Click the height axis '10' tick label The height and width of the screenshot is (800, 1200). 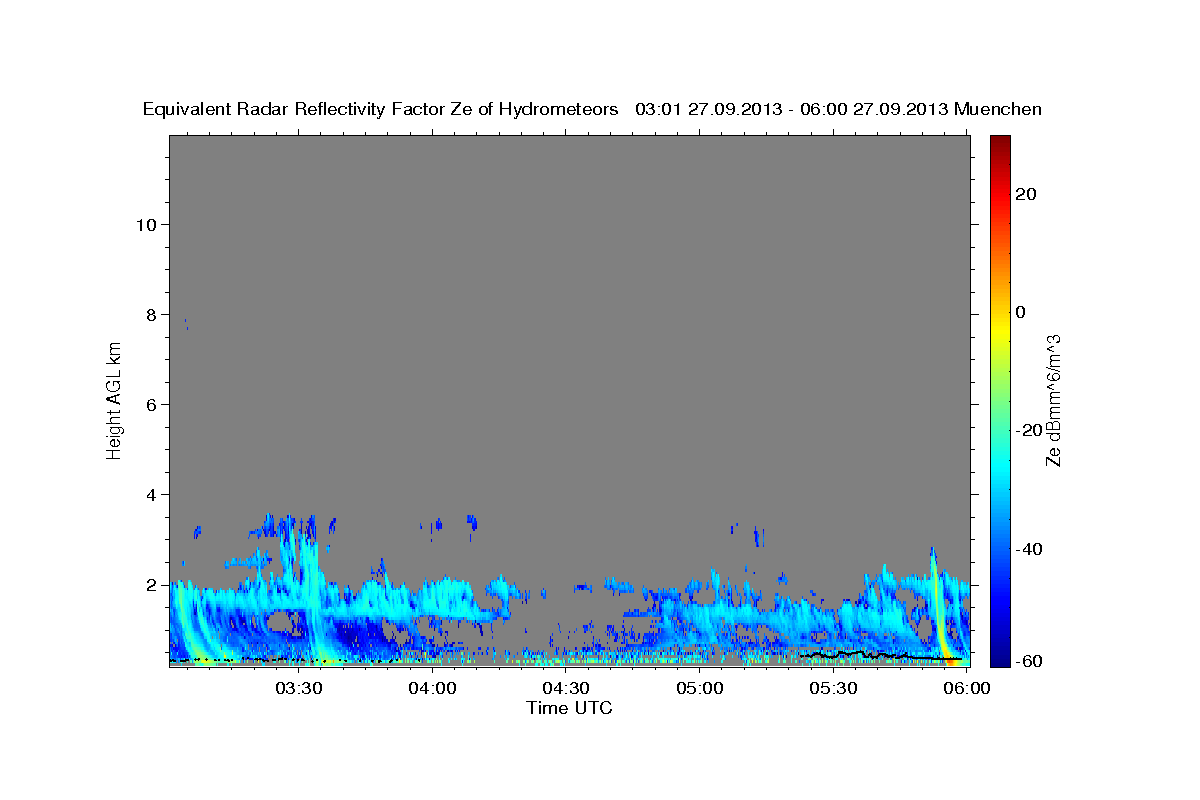pos(146,224)
